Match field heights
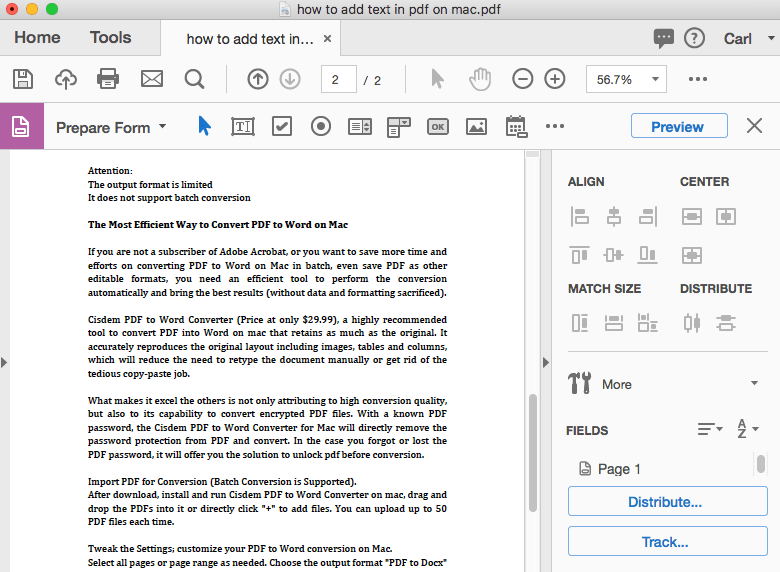Image resolution: width=780 pixels, height=572 pixels. point(580,323)
